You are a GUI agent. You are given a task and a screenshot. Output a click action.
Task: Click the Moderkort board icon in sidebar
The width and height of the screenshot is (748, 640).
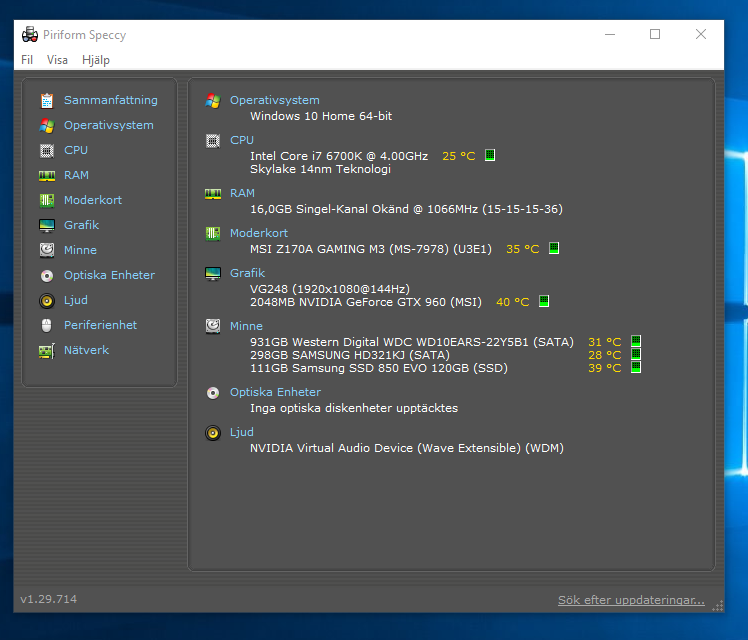coord(47,200)
